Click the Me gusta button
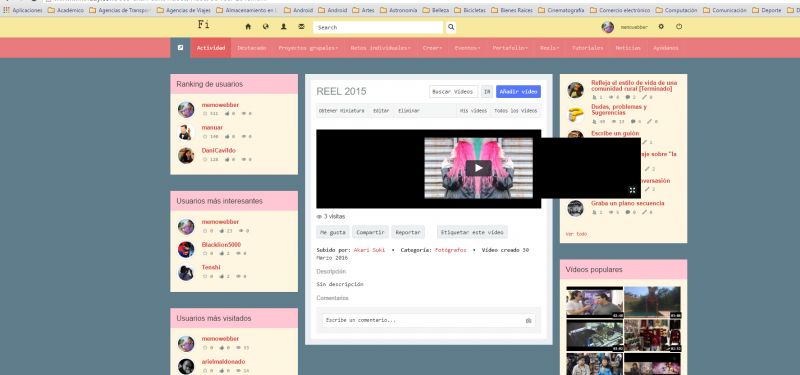800x375 pixels. pyautogui.click(x=333, y=232)
